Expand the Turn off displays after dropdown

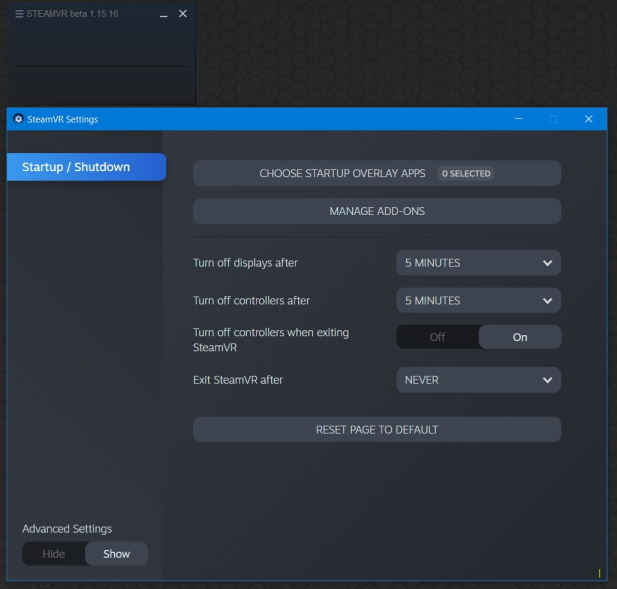[x=478, y=263]
